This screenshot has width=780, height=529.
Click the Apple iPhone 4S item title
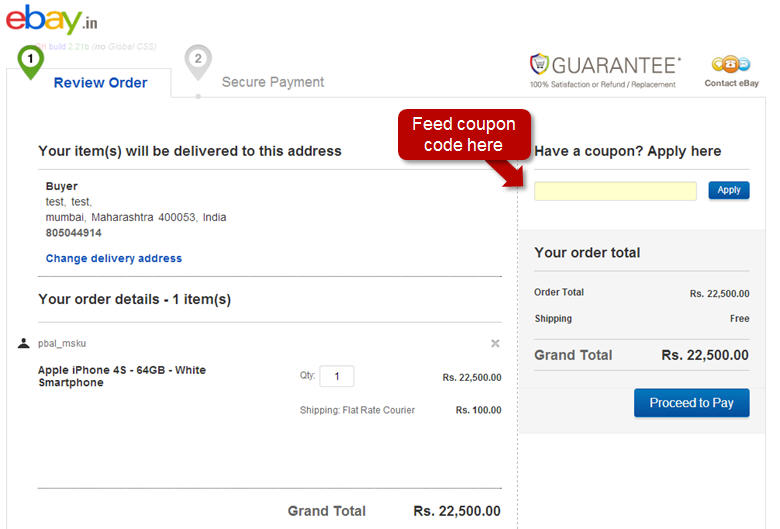point(122,376)
